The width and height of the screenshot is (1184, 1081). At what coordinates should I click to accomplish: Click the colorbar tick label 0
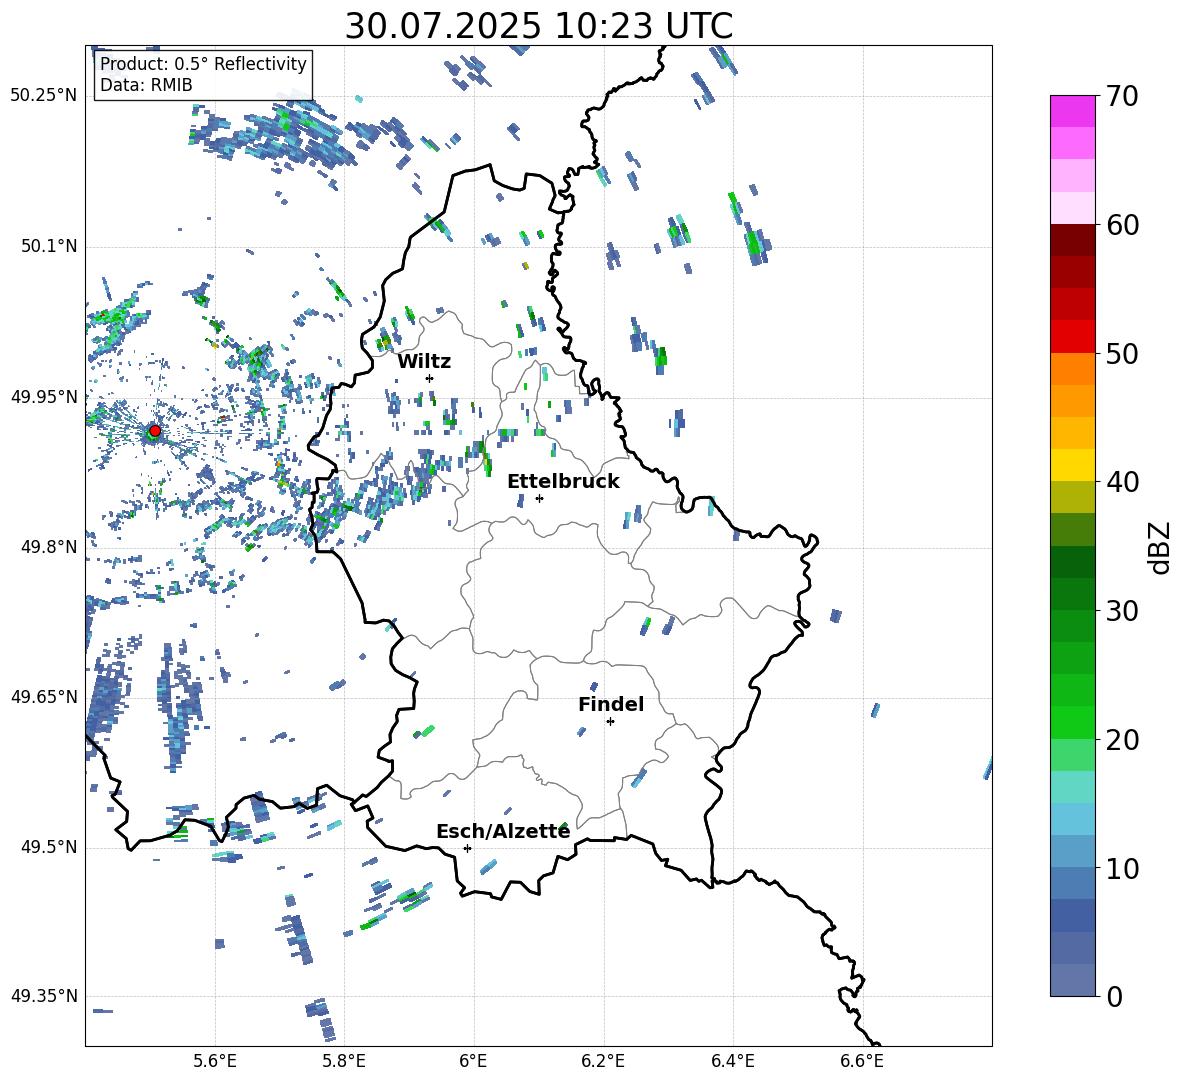coord(1115,997)
